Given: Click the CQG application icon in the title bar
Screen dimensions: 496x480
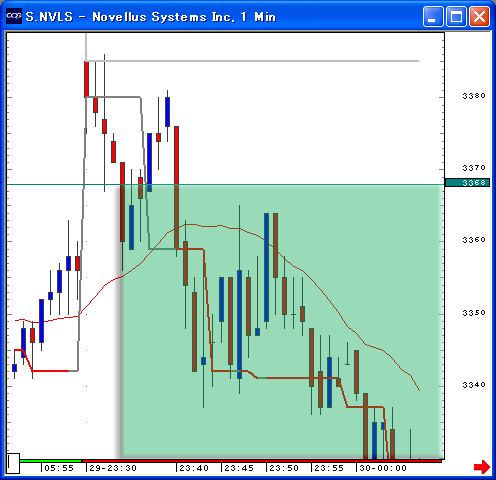Looking at the screenshot, I should [14, 16].
